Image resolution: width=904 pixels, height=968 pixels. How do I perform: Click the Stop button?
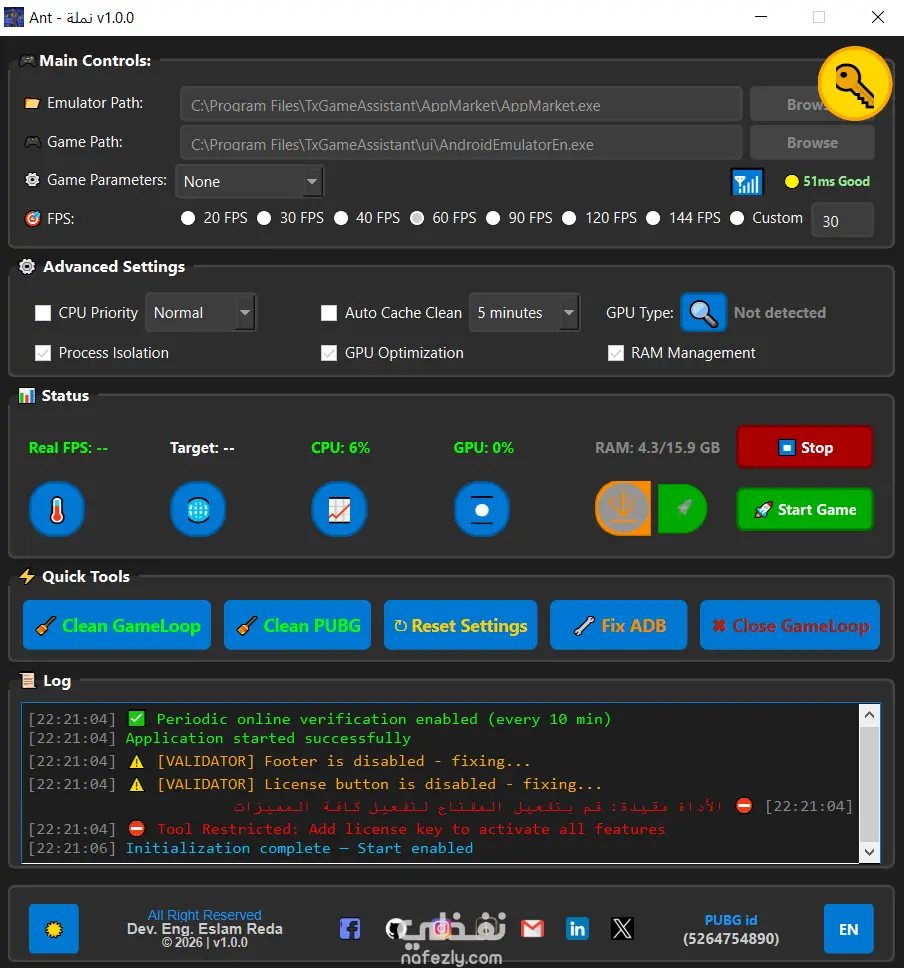[x=805, y=447]
